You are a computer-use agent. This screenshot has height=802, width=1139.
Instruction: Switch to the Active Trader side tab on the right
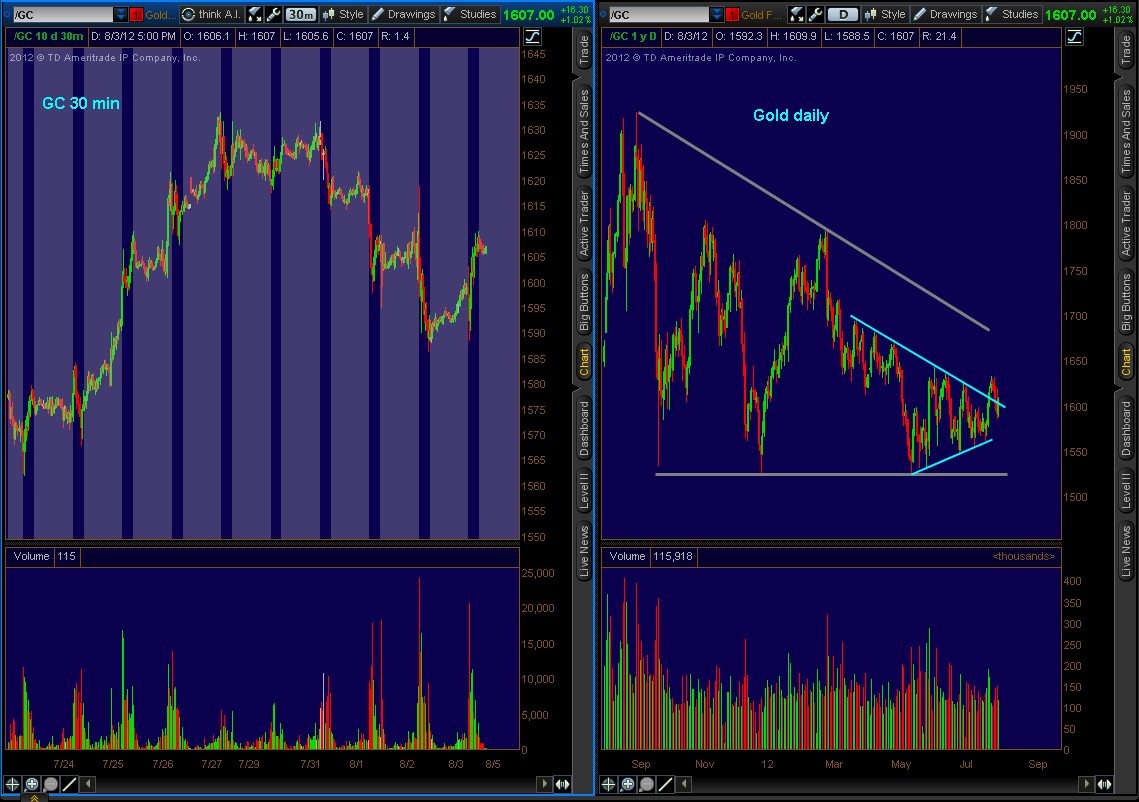coord(1125,225)
